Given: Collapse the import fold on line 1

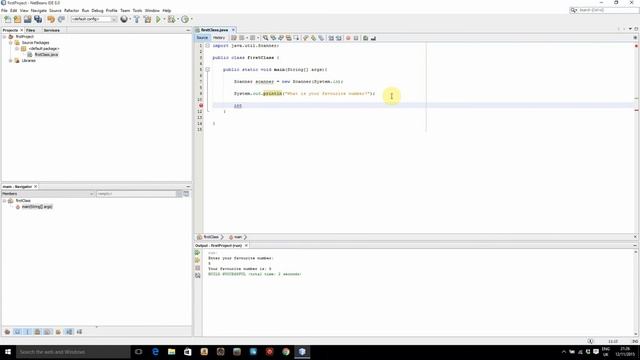Looking at the screenshot, I should point(207,46).
